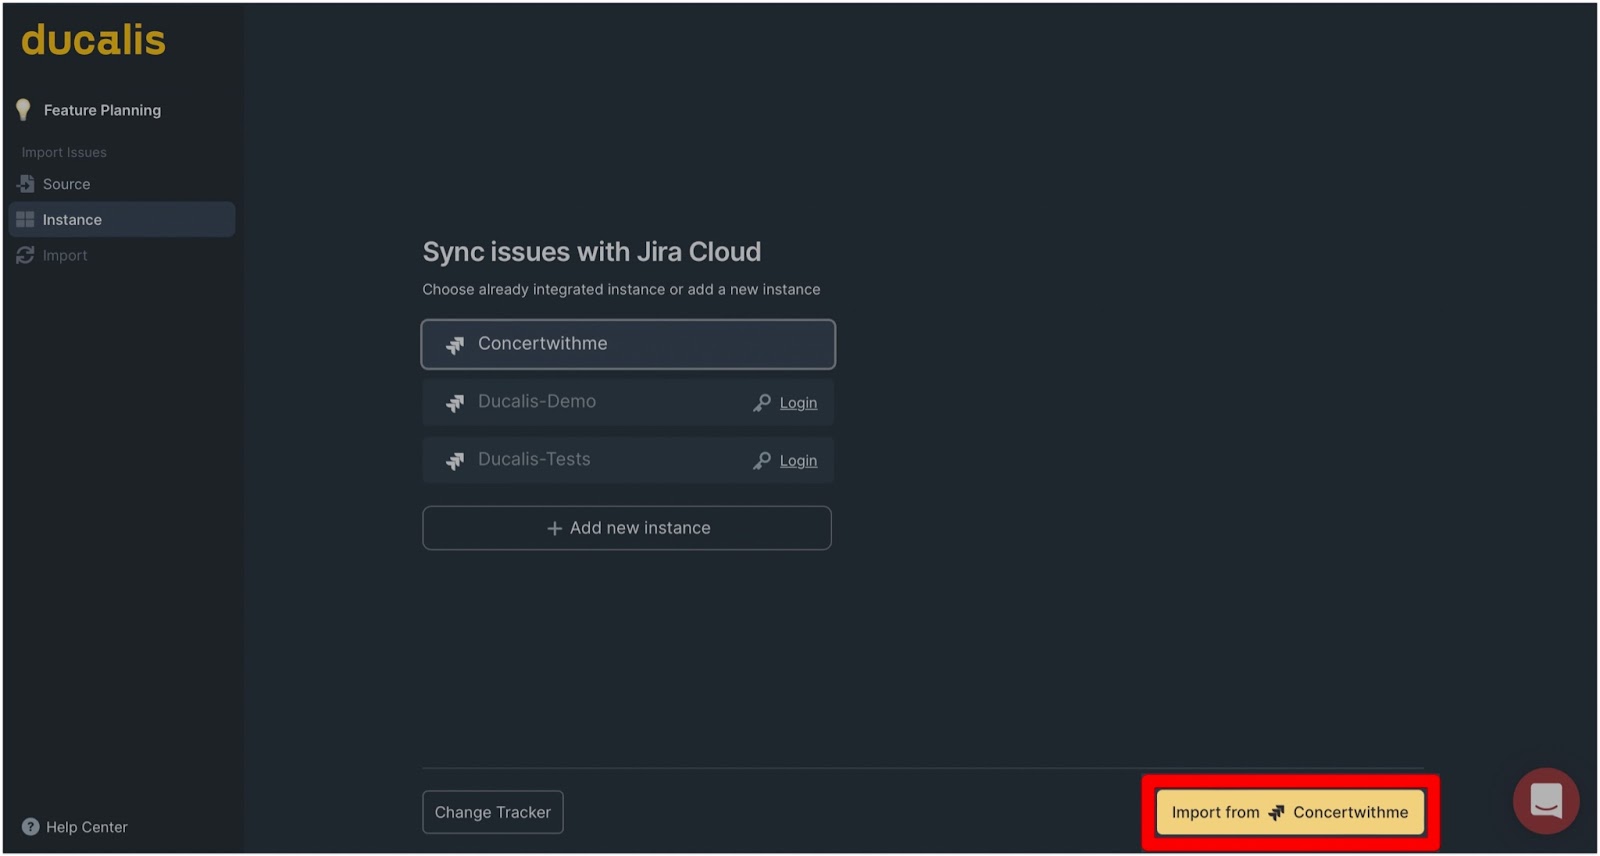Click Login link for Ducalis-Demo
This screenshot has height=856, width=1600.
(x=798, y=403)
